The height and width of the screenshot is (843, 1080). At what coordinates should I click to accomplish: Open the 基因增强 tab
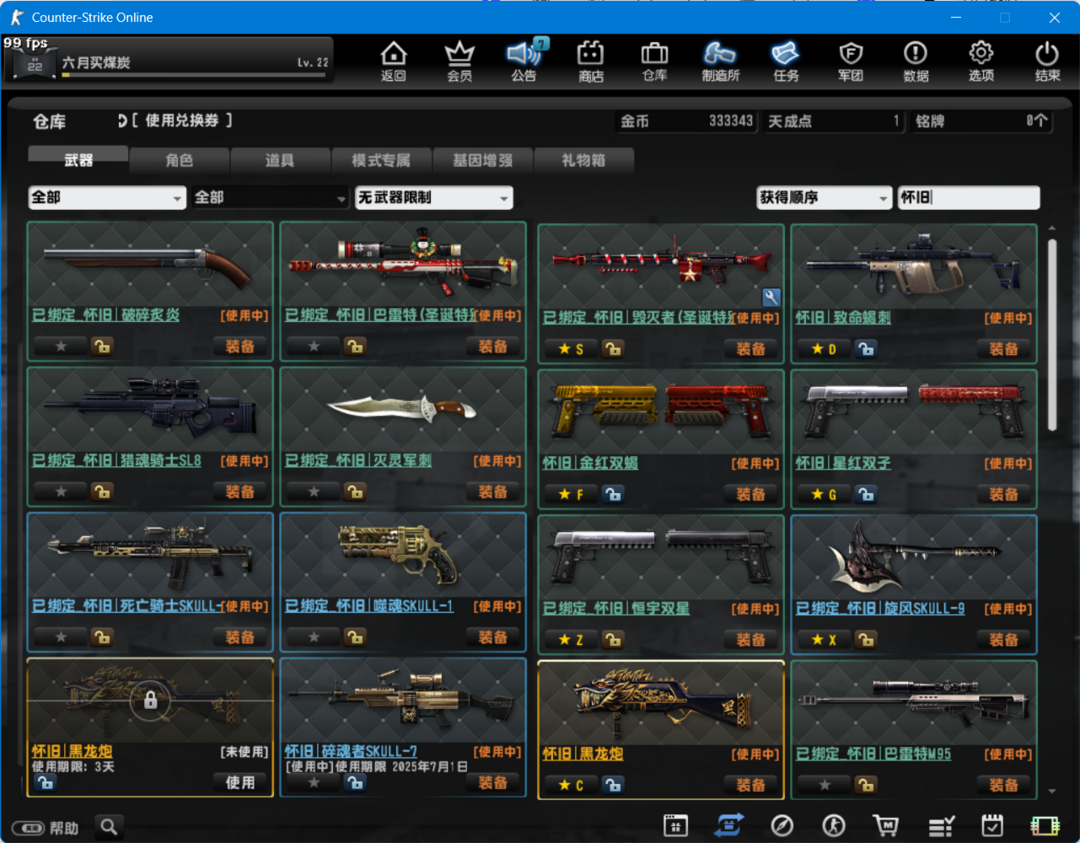482,160
